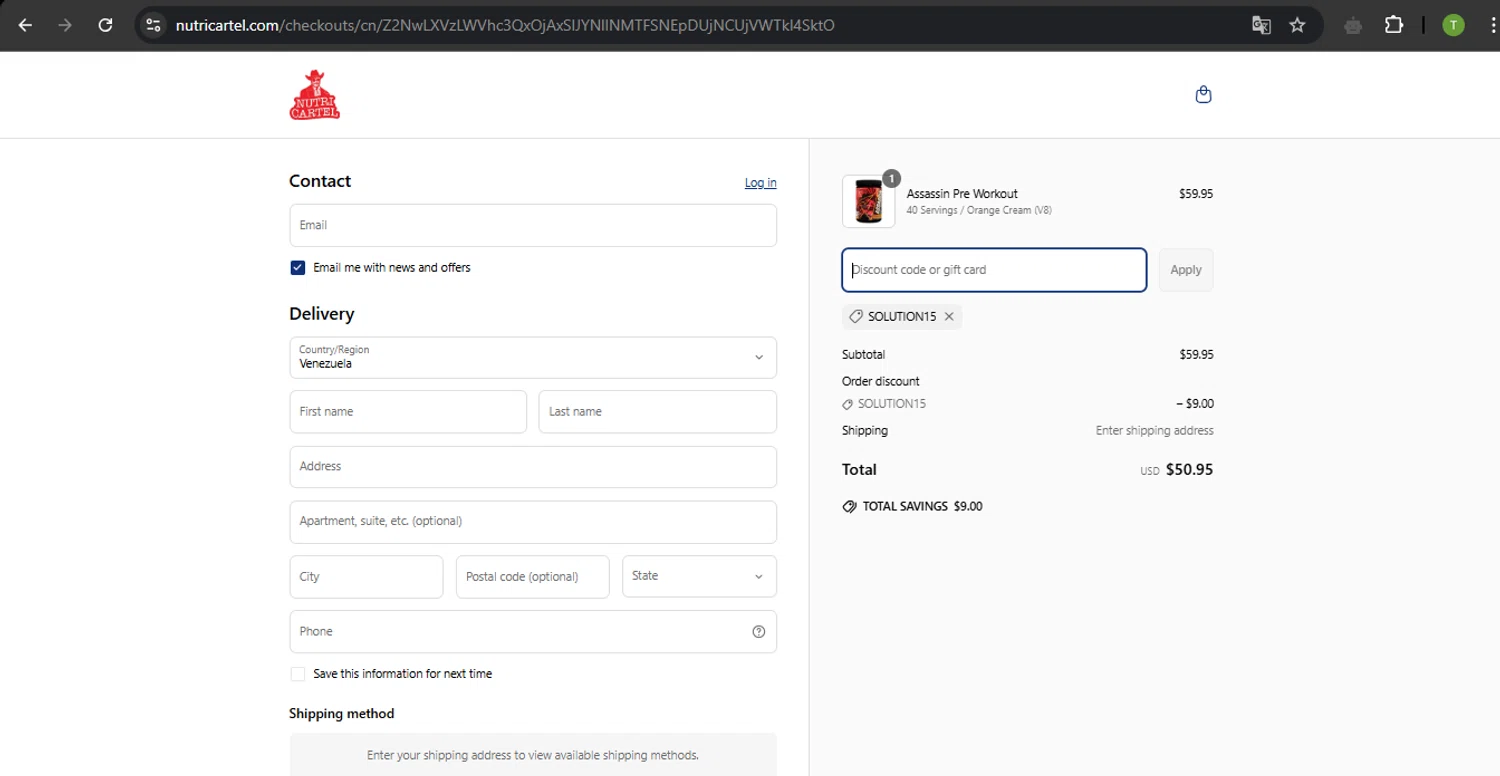
Task: Focus the Postal code field
Action: tap(532, 577)
